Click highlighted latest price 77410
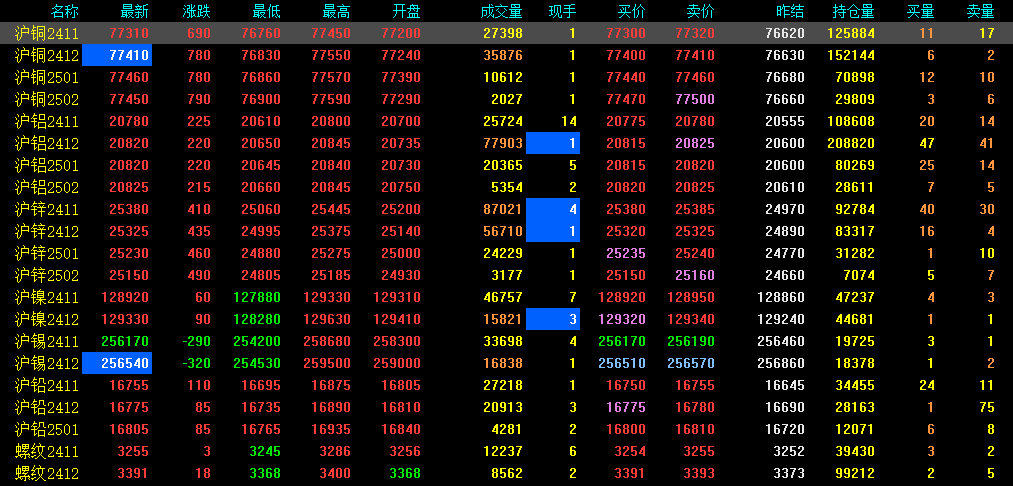Screen dimensions: 1013x486 (117, 56)
